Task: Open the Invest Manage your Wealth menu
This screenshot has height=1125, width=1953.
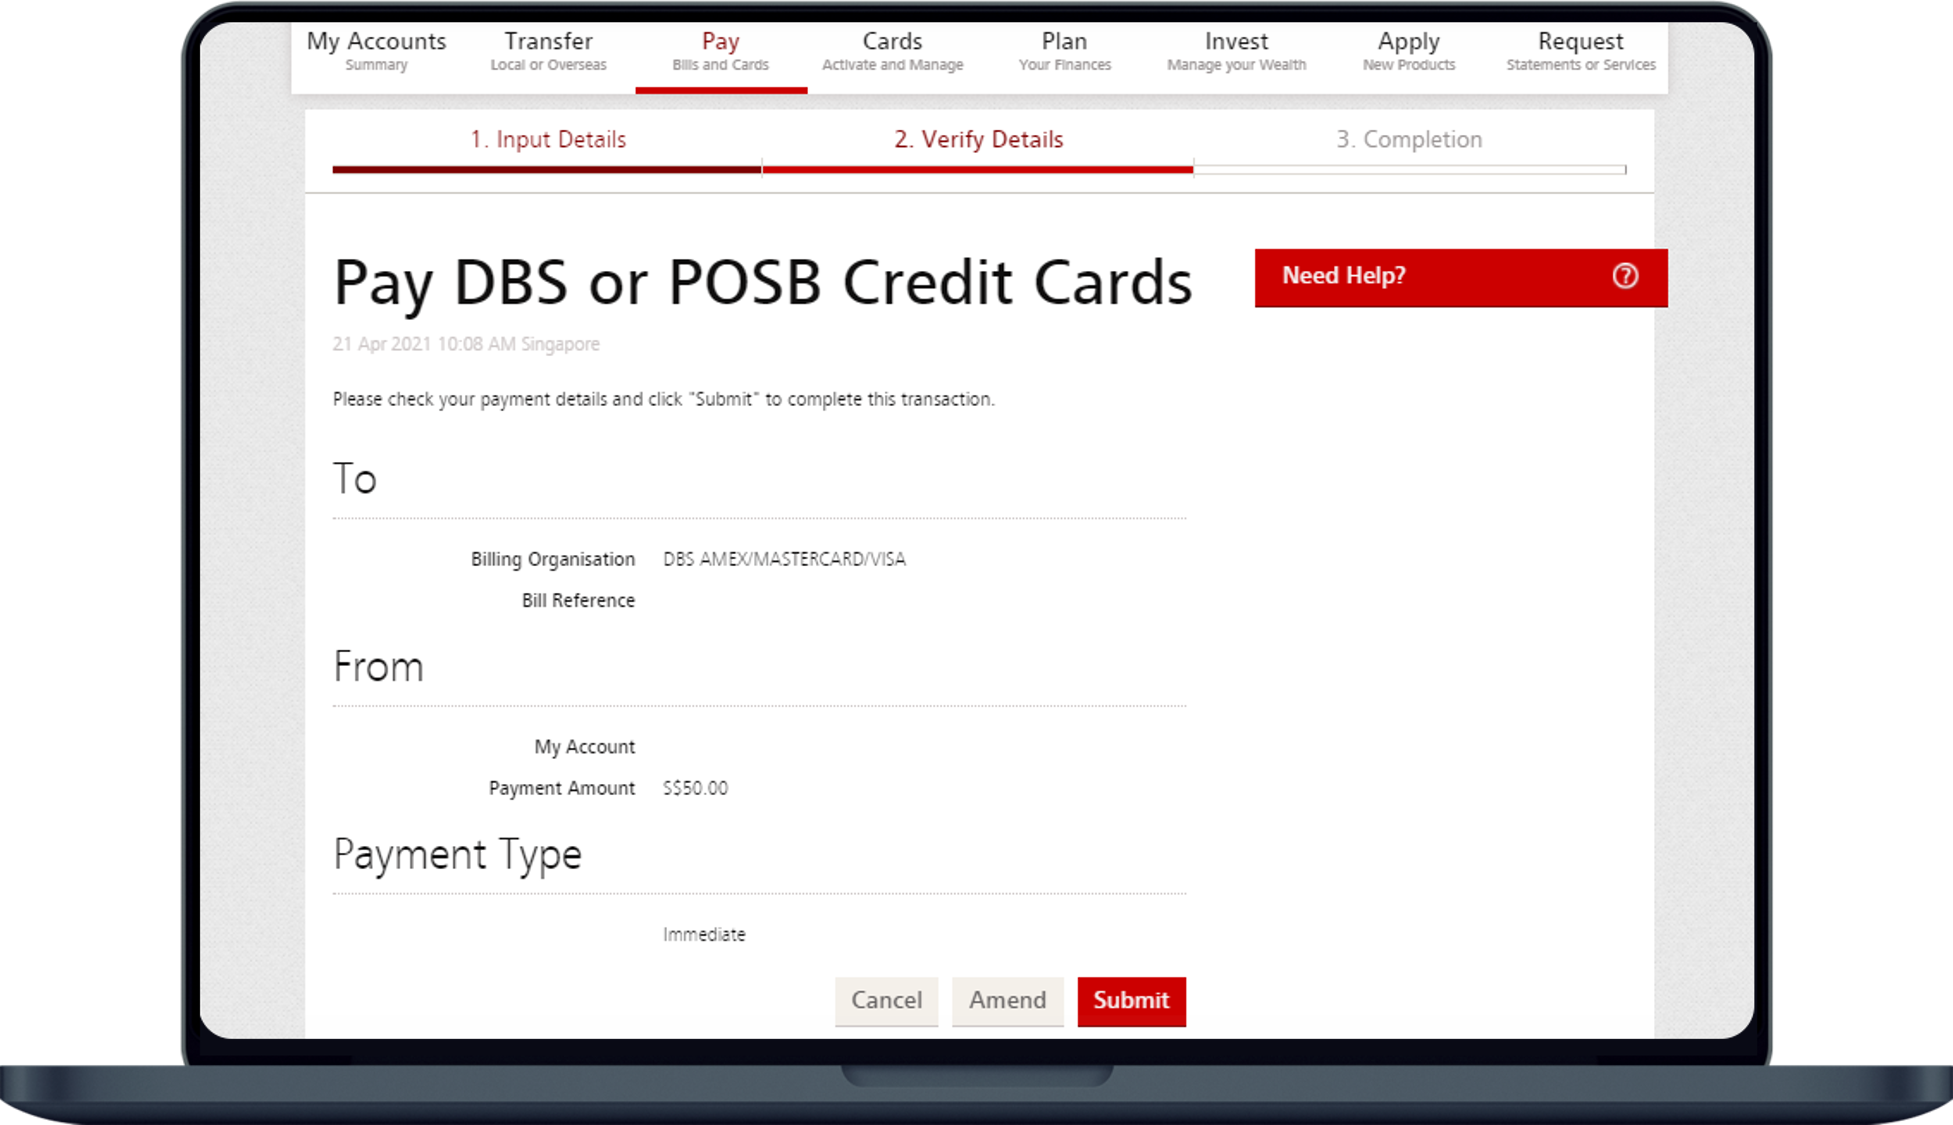Action: (1236, 51)
